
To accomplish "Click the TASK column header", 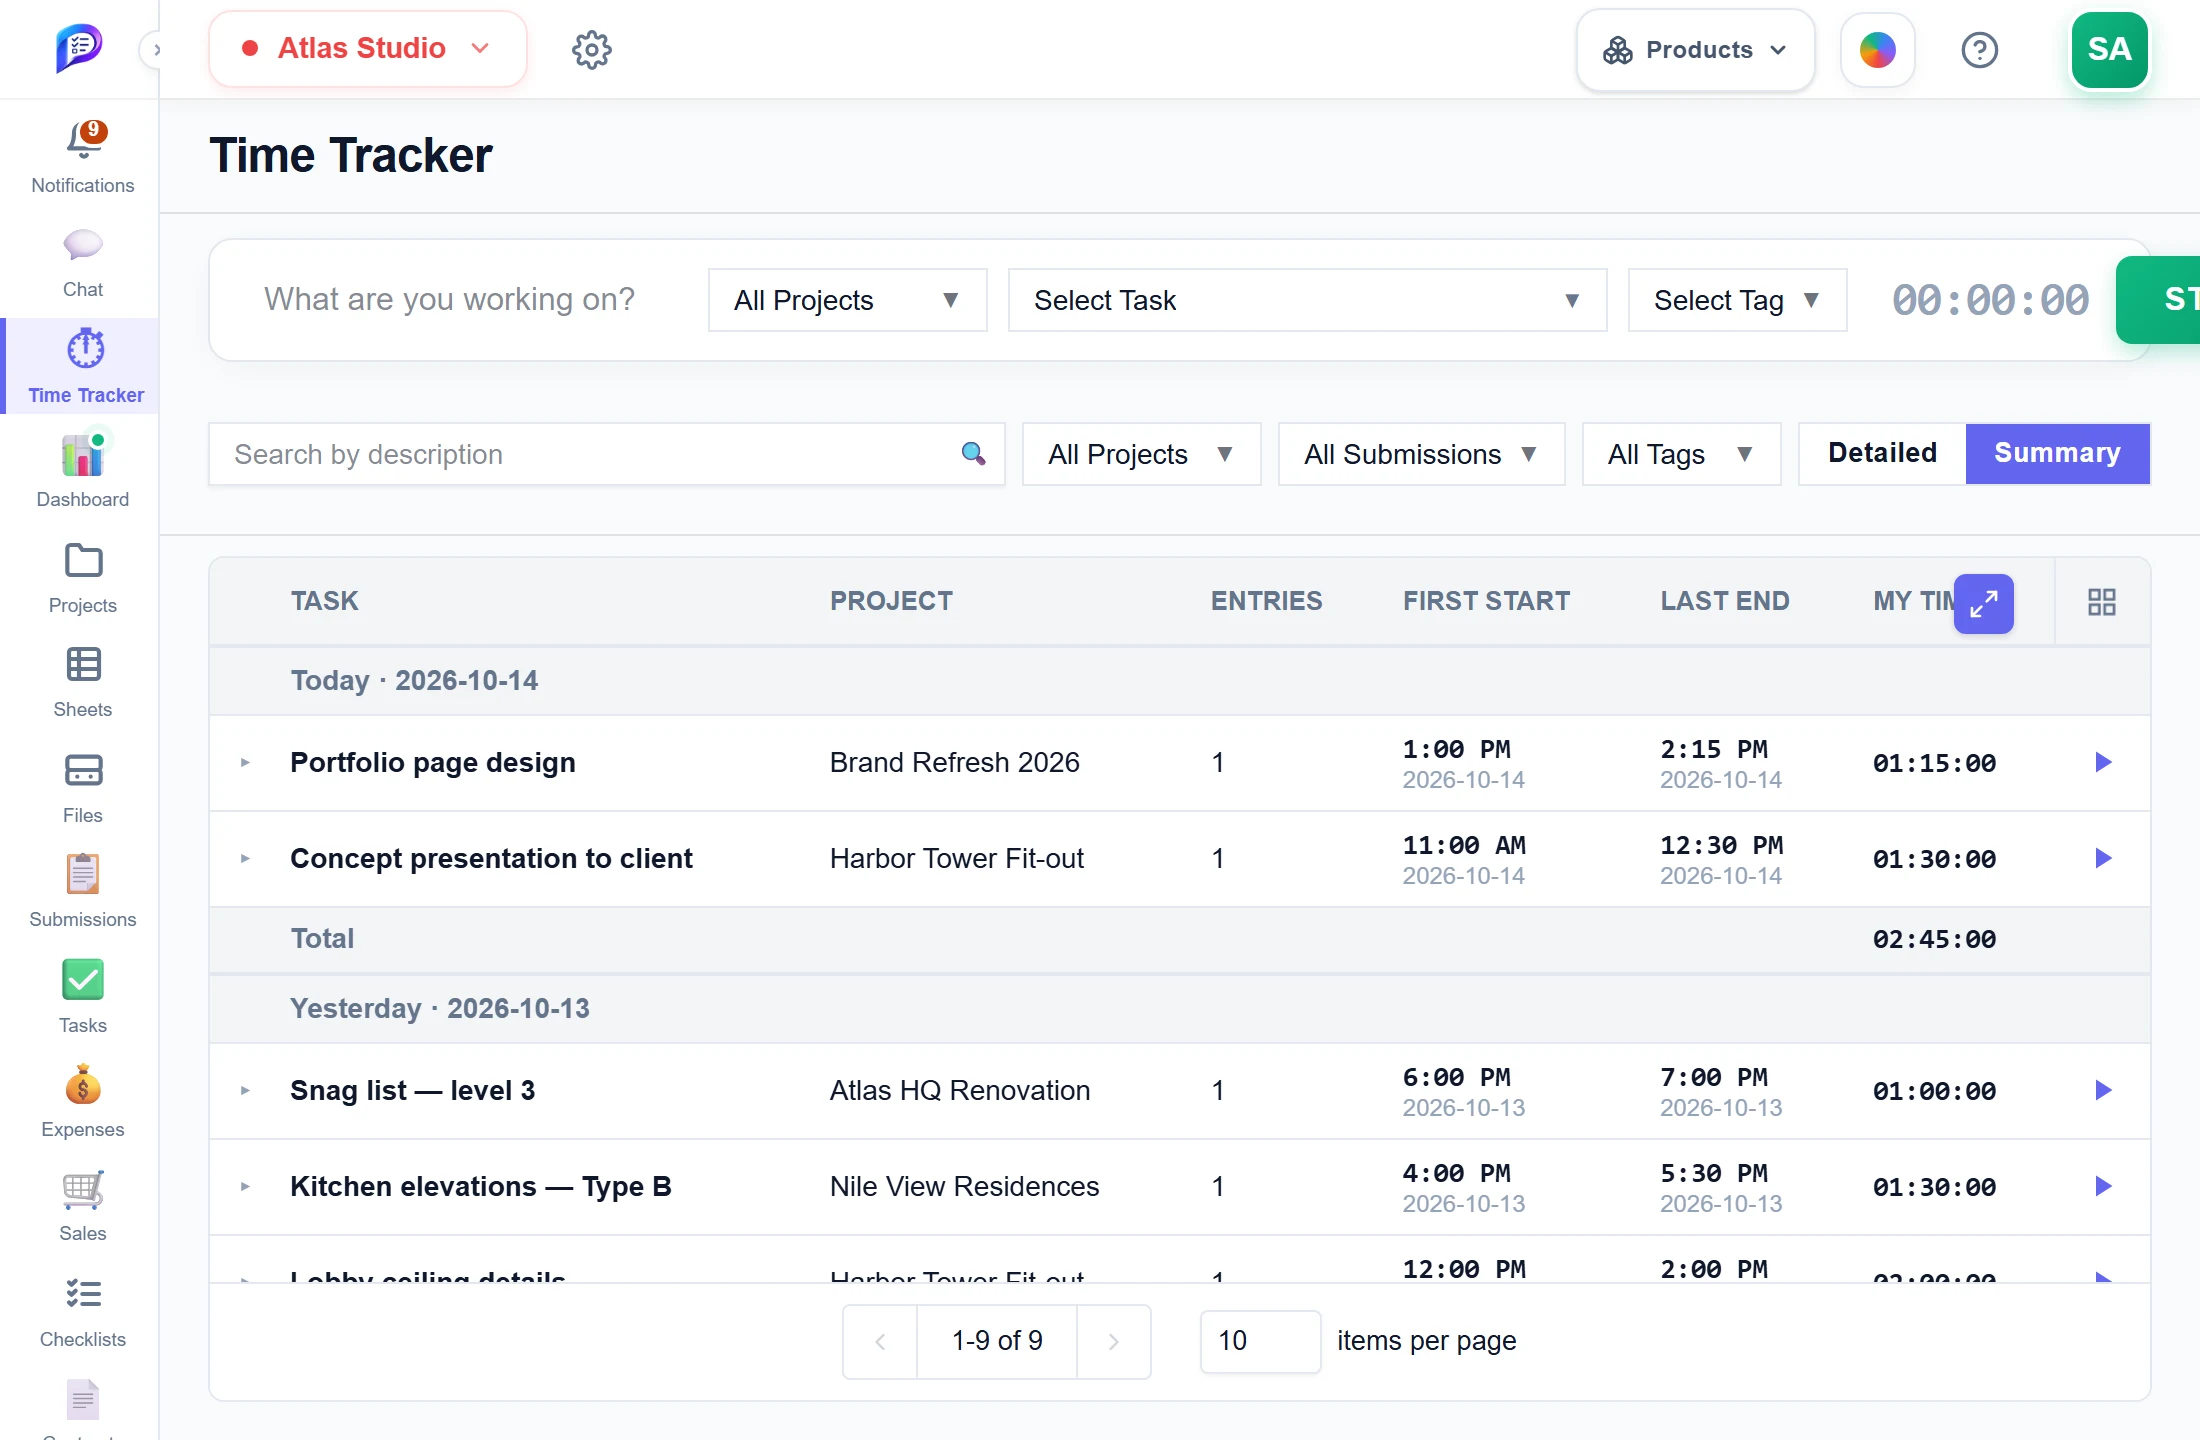I will tap(324, 601).
